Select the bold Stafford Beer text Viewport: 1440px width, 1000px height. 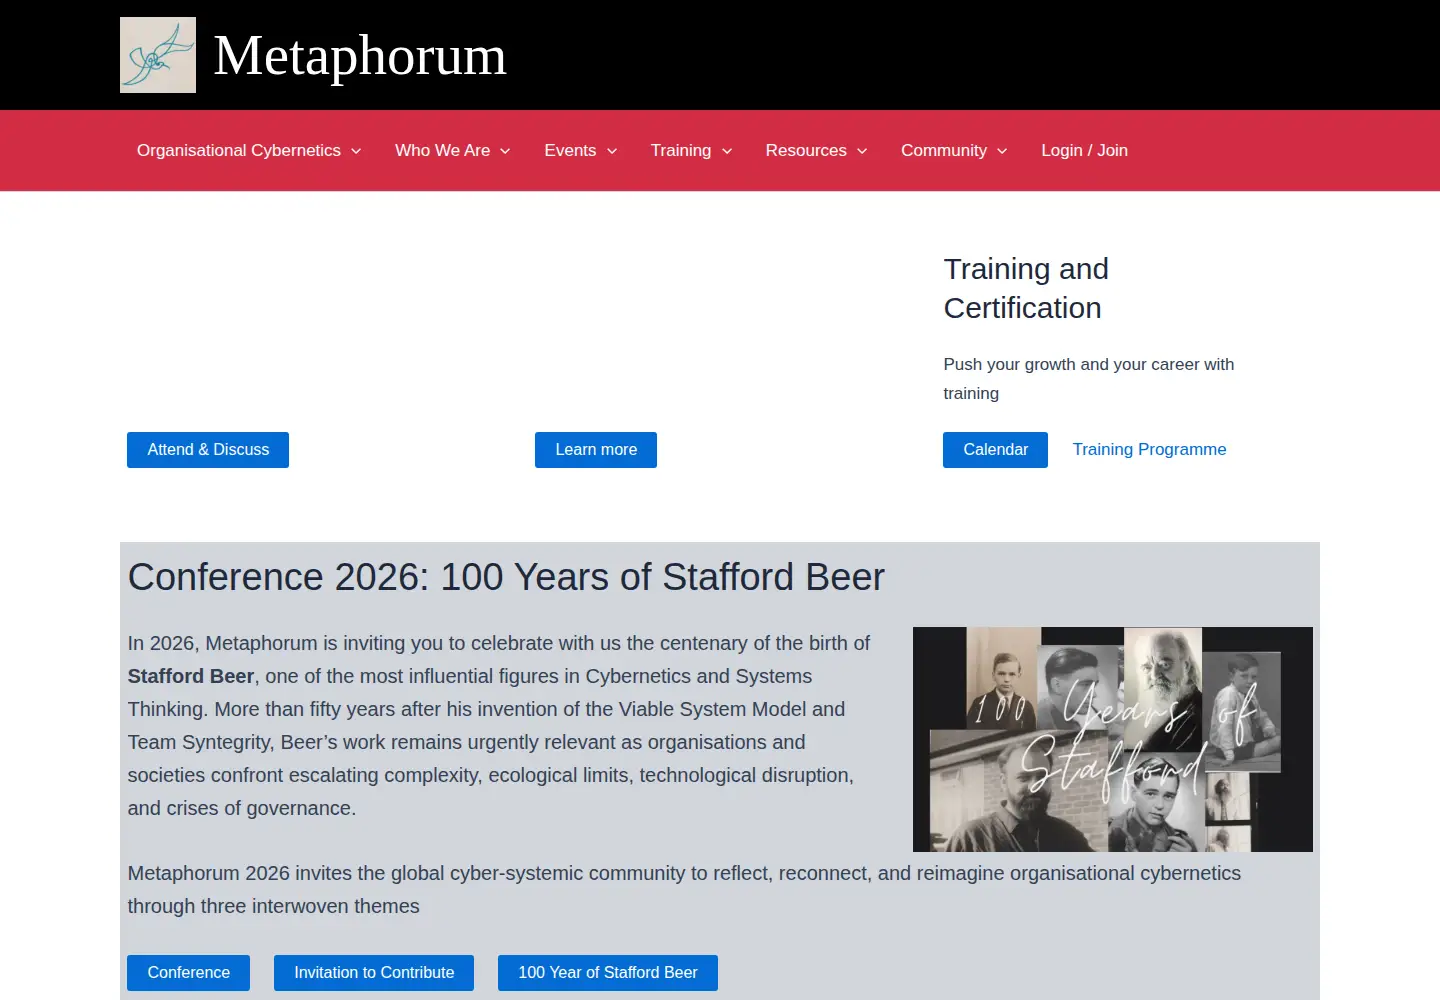click(191, 676)
